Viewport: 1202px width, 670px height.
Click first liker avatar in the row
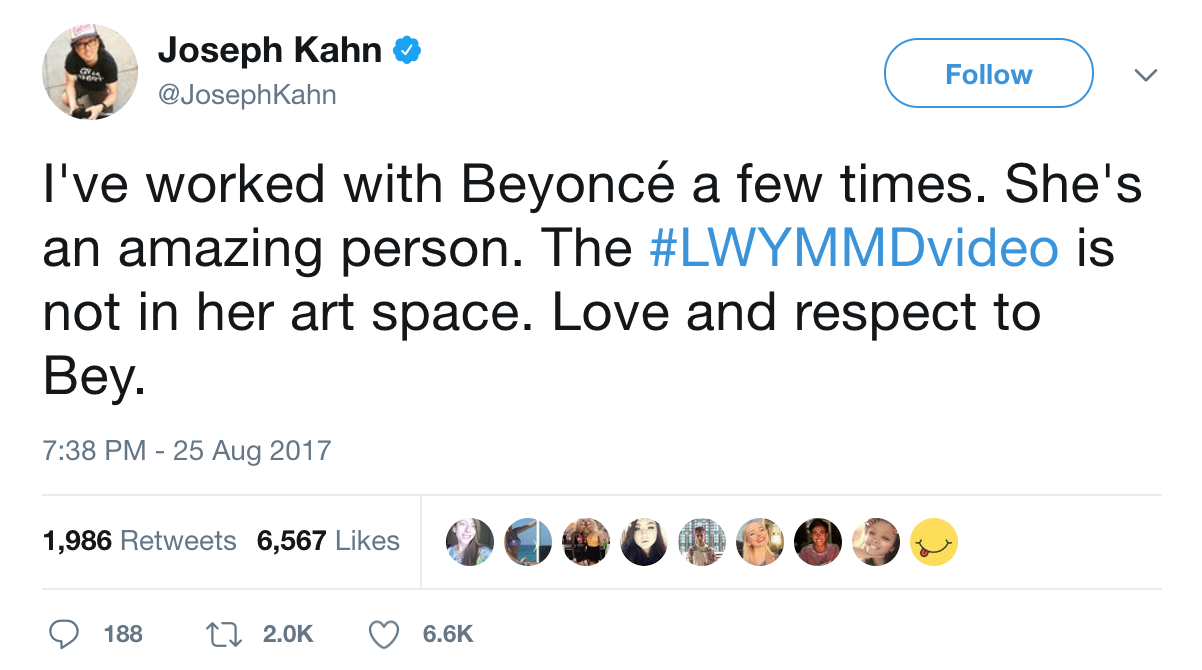[x=469, y=541]
